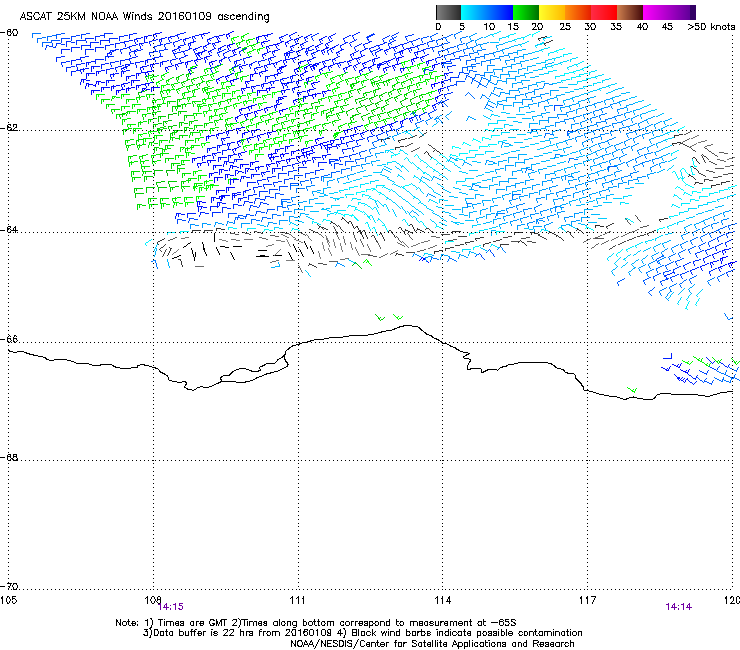Click the "35" color scale label
Viewport: 740px width, 650px height.
[x=616, y=27]
